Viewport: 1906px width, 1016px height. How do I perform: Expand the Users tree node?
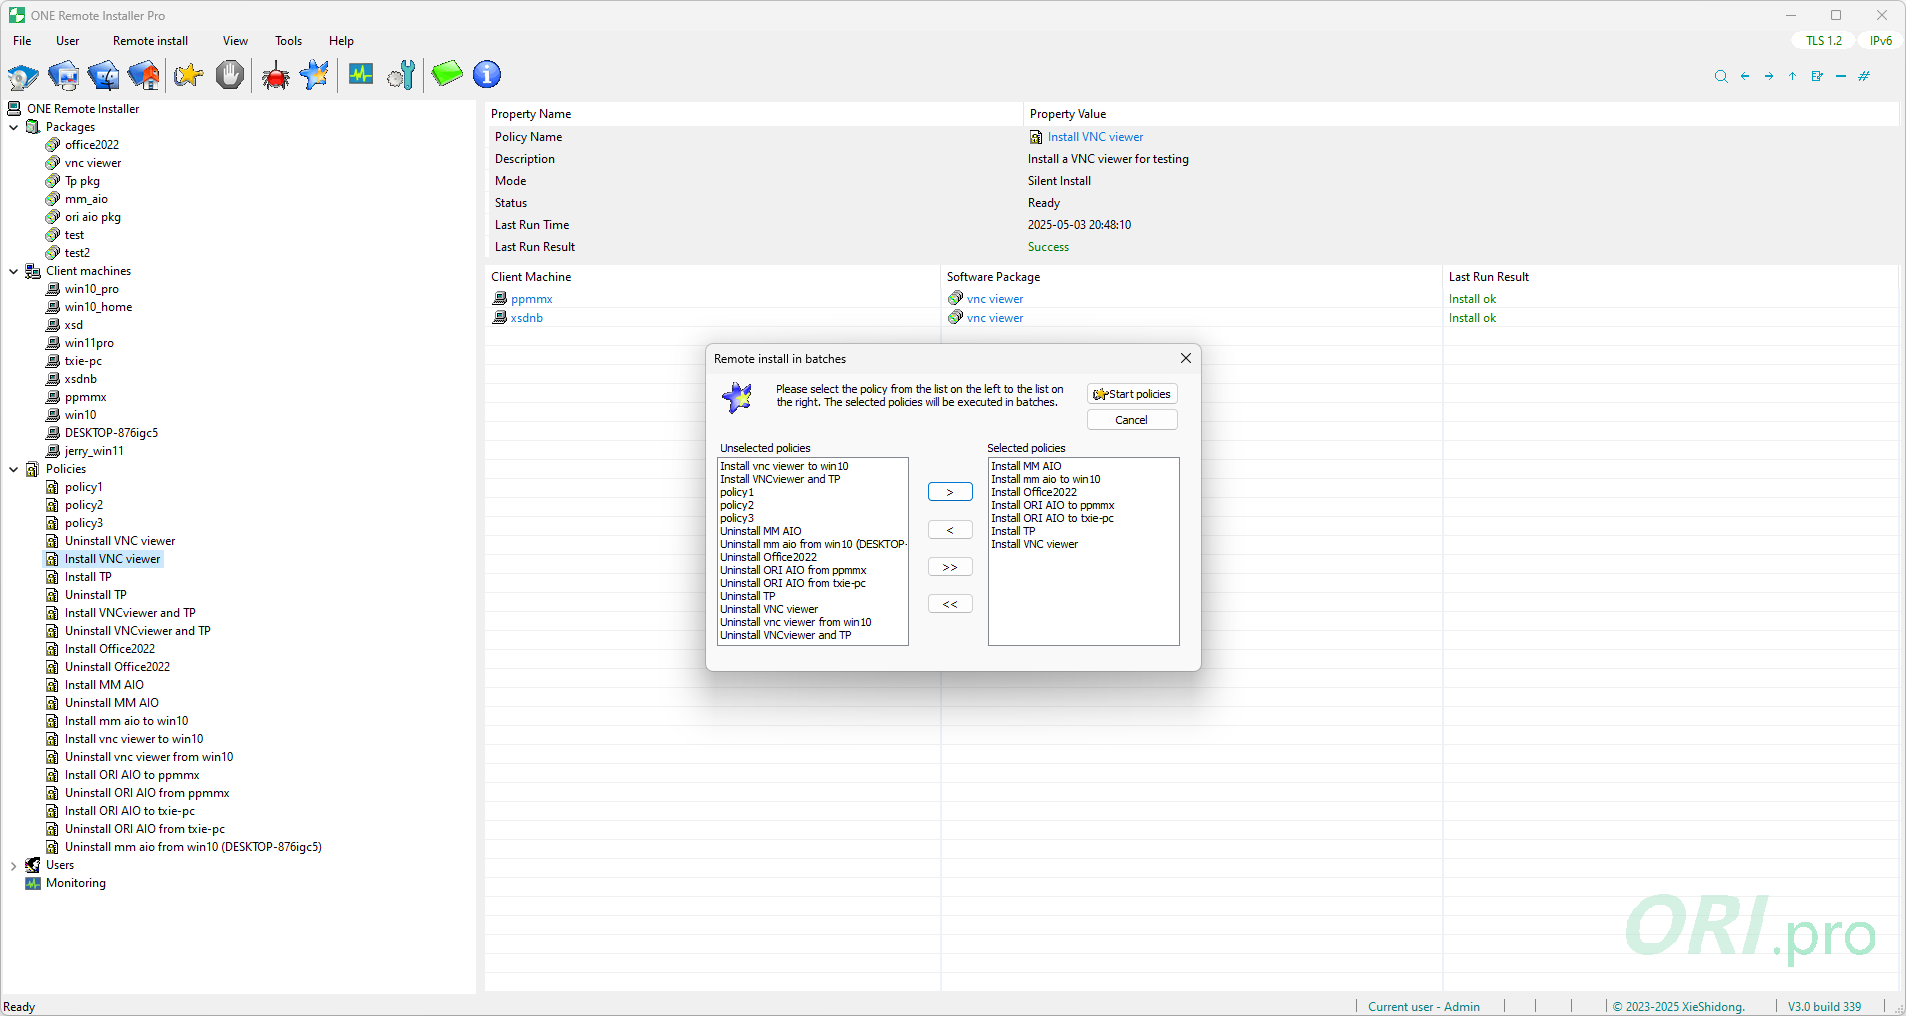coord(13,866)
